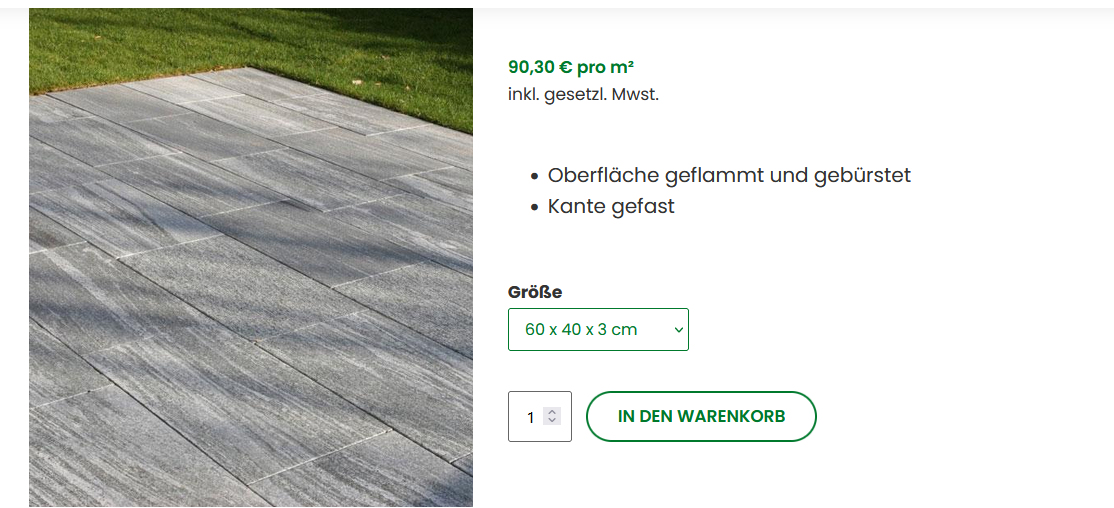1114x508 pixels.
Task: Click the m² unit in the price line
Action: (x=620, y=67)
